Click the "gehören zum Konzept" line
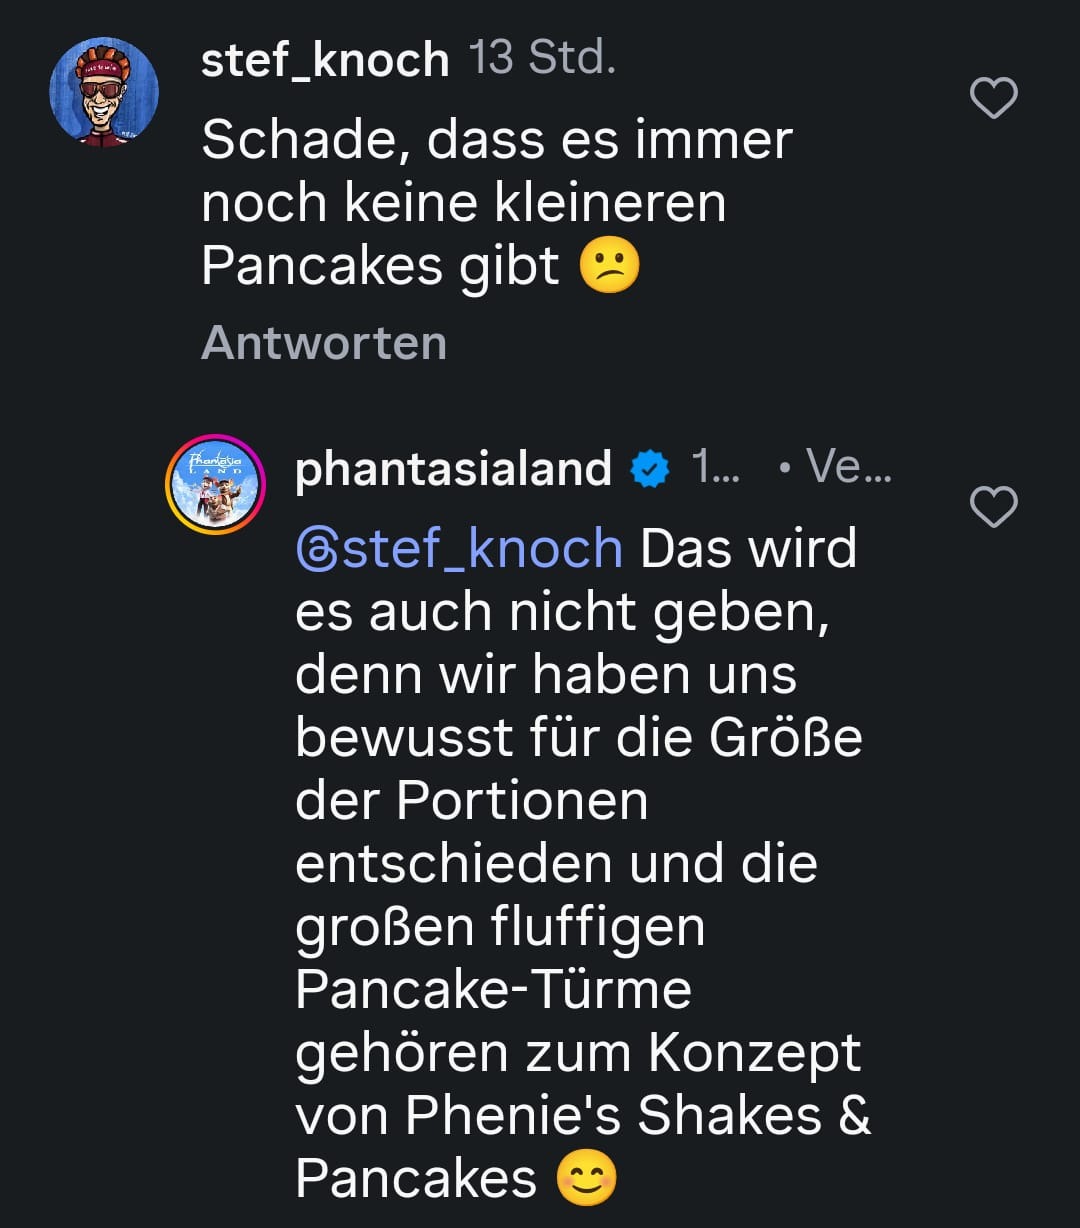 point(578,1052)
